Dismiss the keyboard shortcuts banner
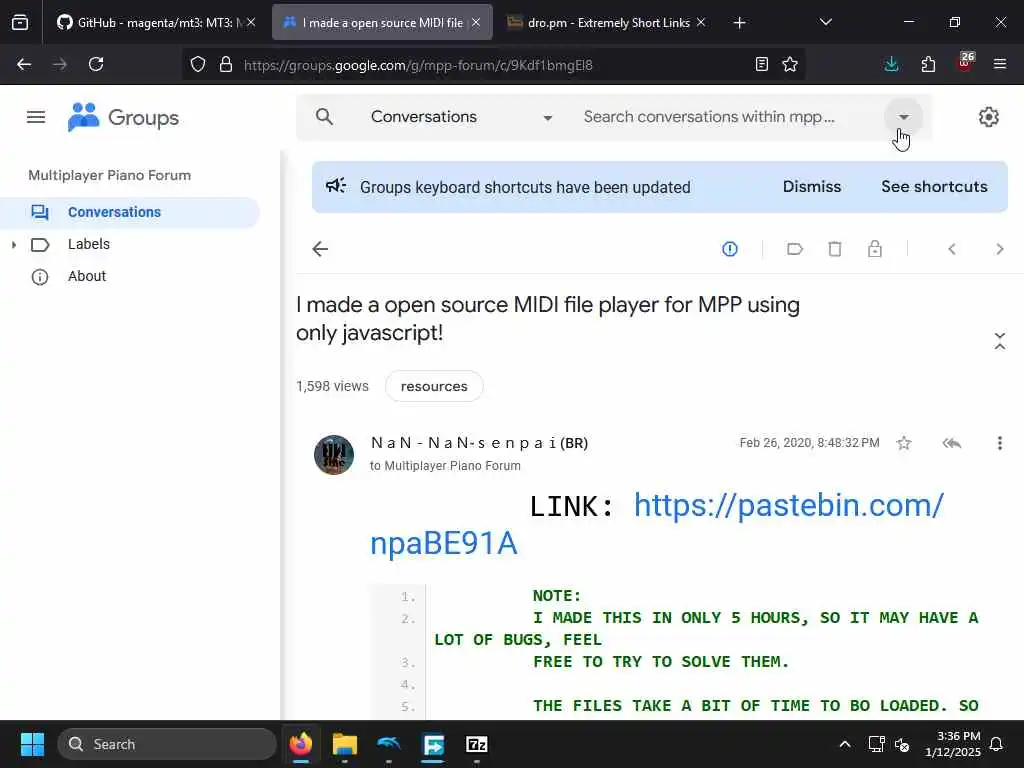The height and width of the screenshot is (768, 1024). (x=812, y=187)
